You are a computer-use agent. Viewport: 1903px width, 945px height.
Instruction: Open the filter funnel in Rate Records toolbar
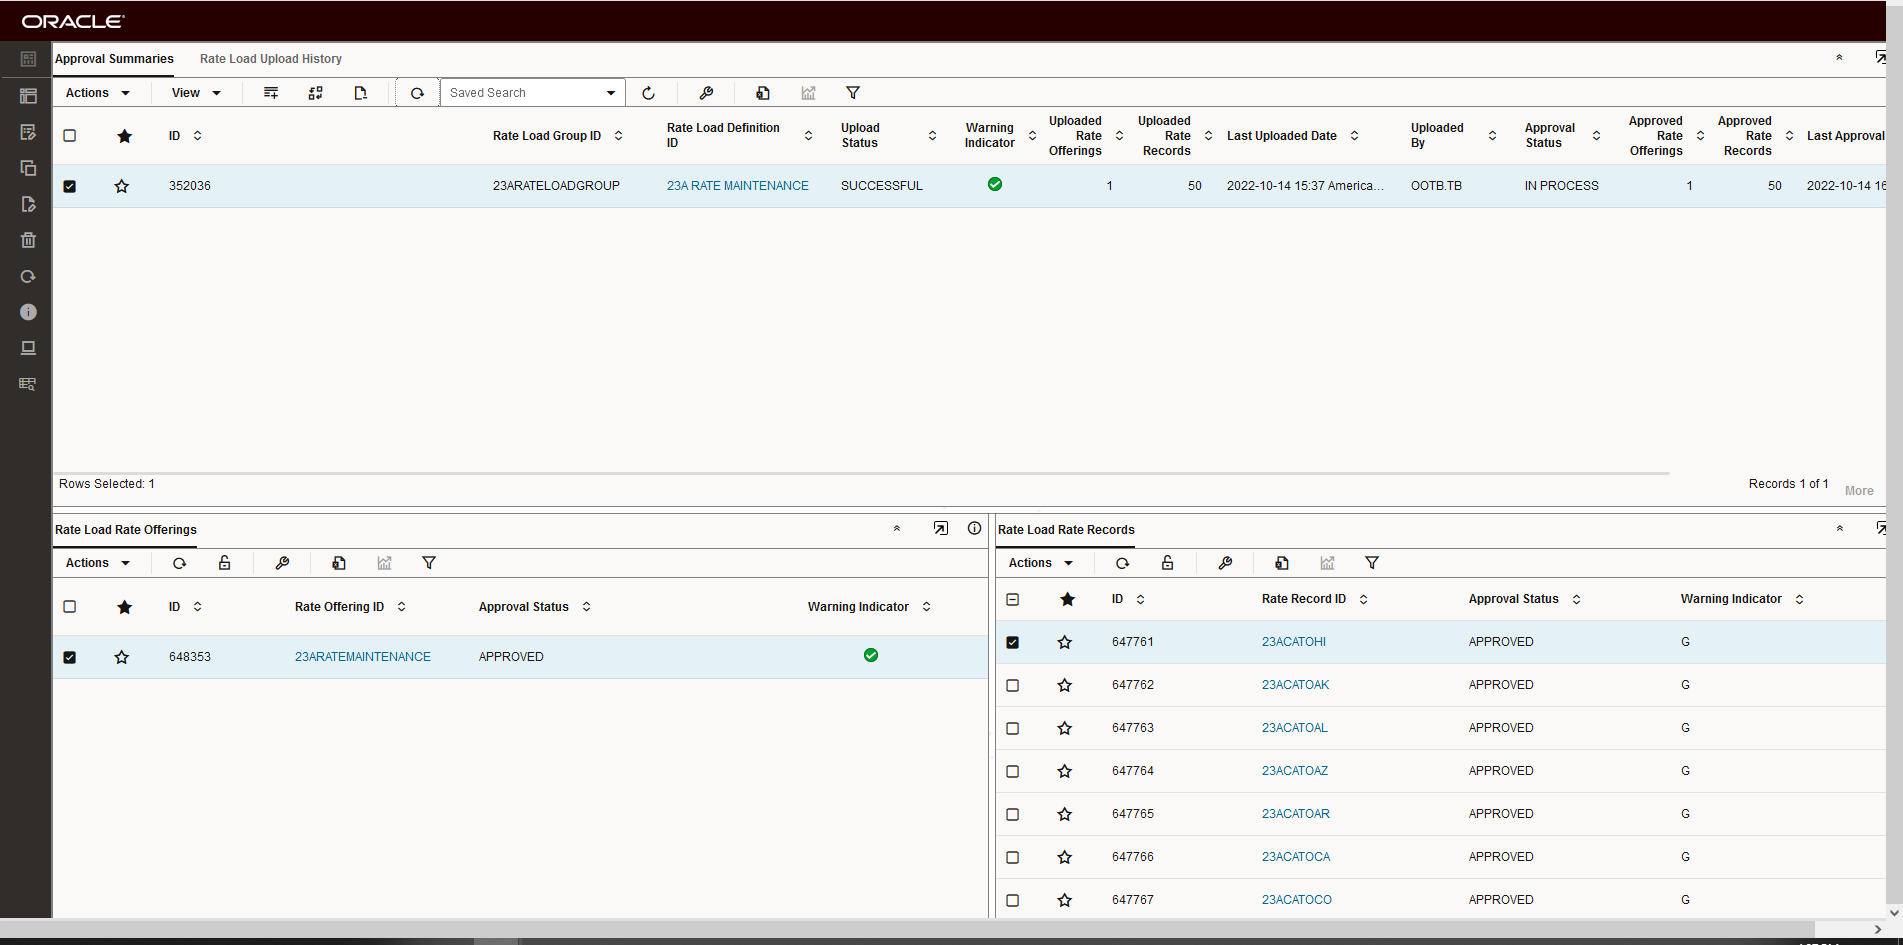click(1372, 563)
